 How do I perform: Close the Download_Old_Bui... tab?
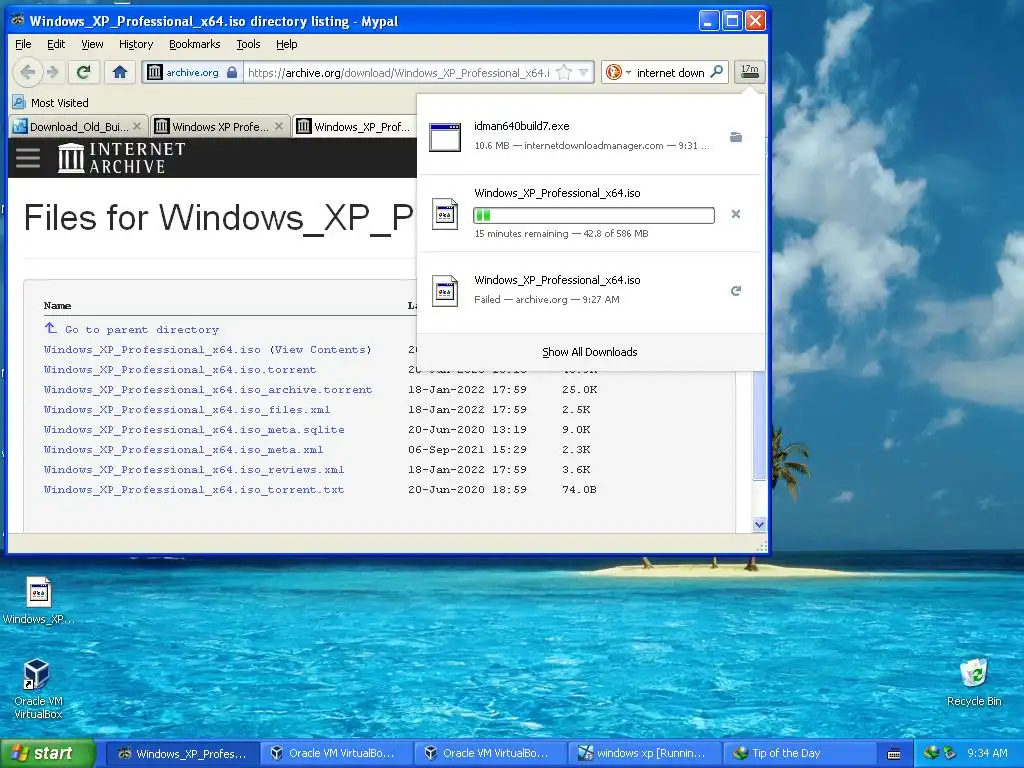(x=136, y=126)
